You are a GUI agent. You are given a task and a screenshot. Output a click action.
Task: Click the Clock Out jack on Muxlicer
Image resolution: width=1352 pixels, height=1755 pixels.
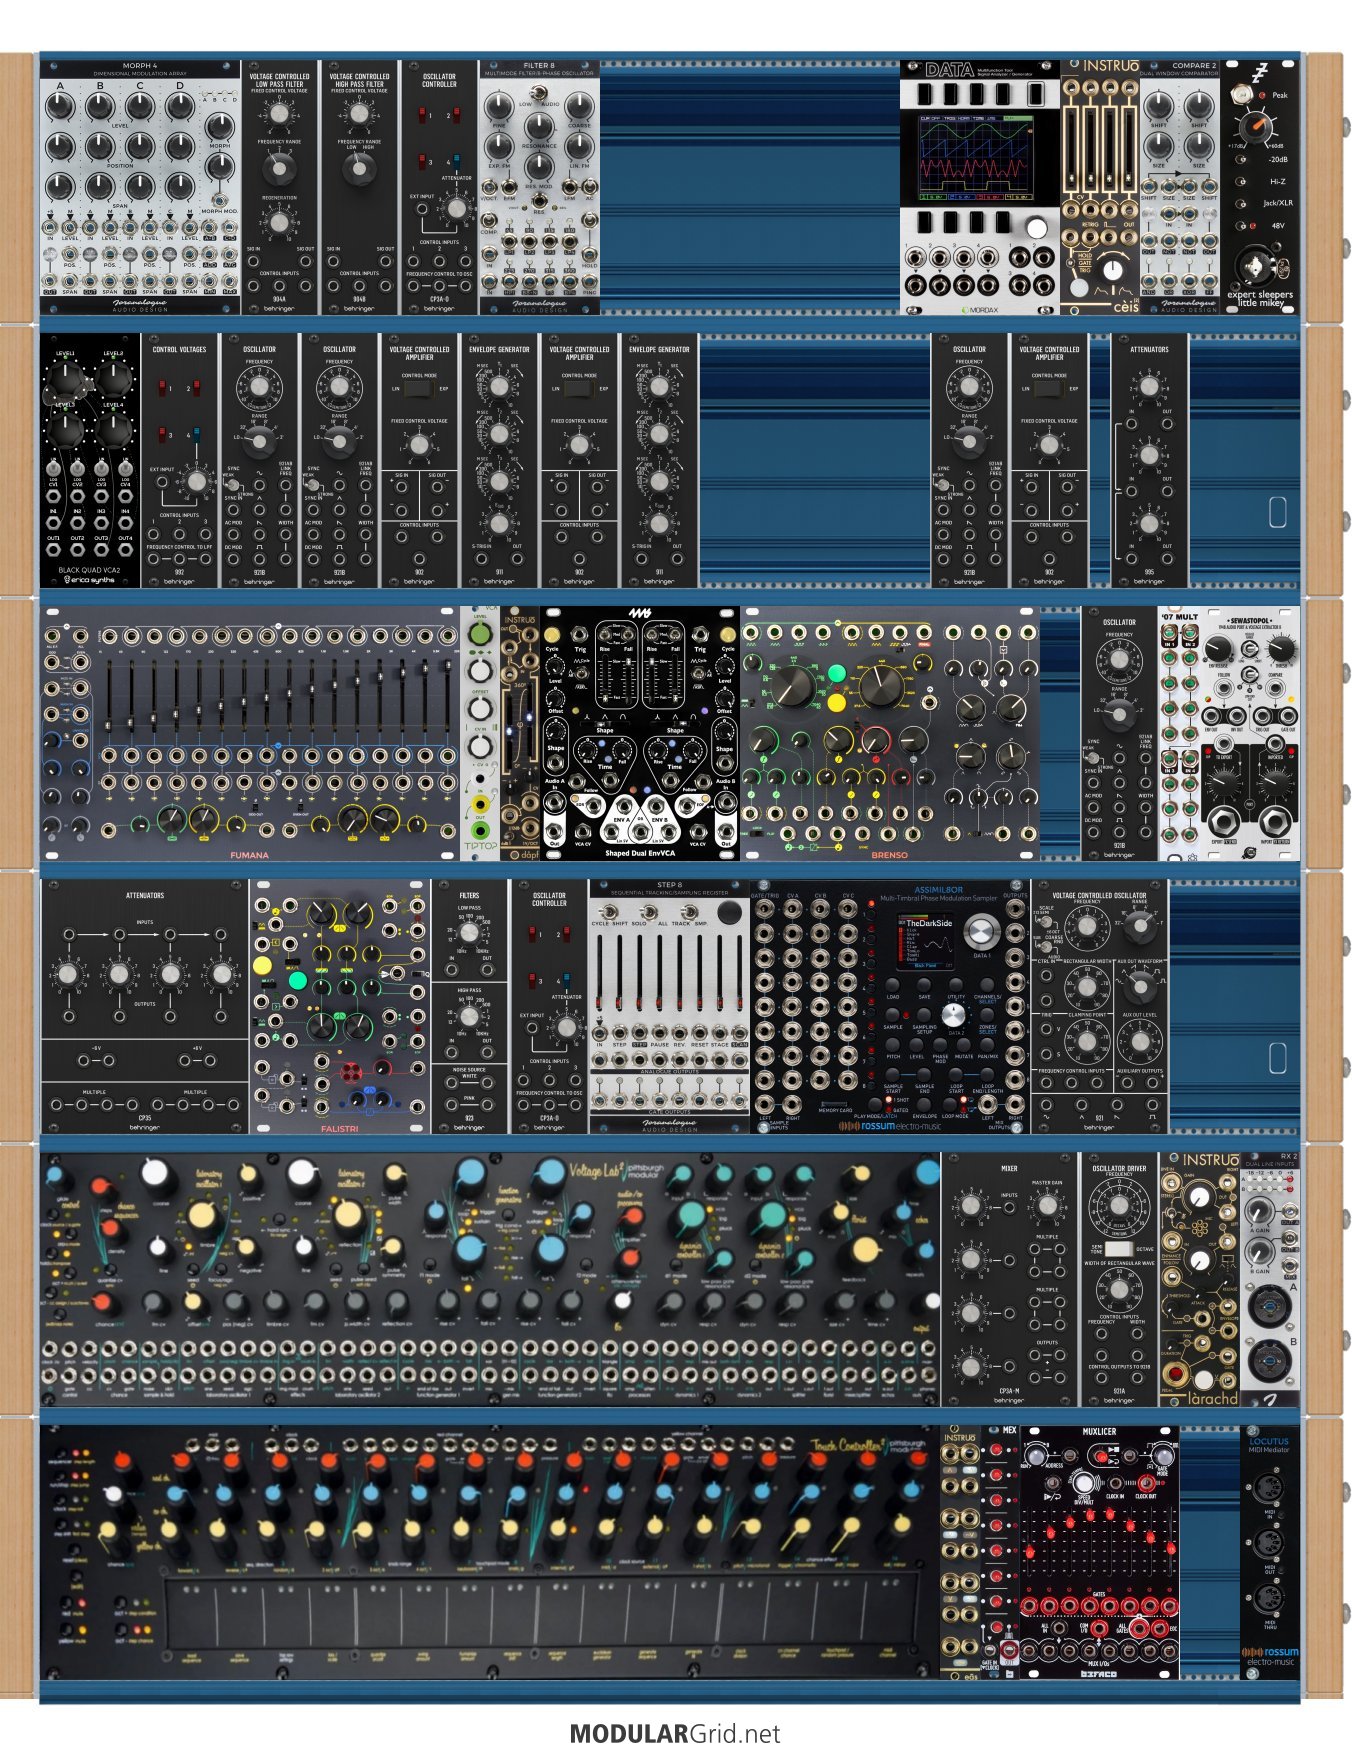[x=1145, y=1483]
